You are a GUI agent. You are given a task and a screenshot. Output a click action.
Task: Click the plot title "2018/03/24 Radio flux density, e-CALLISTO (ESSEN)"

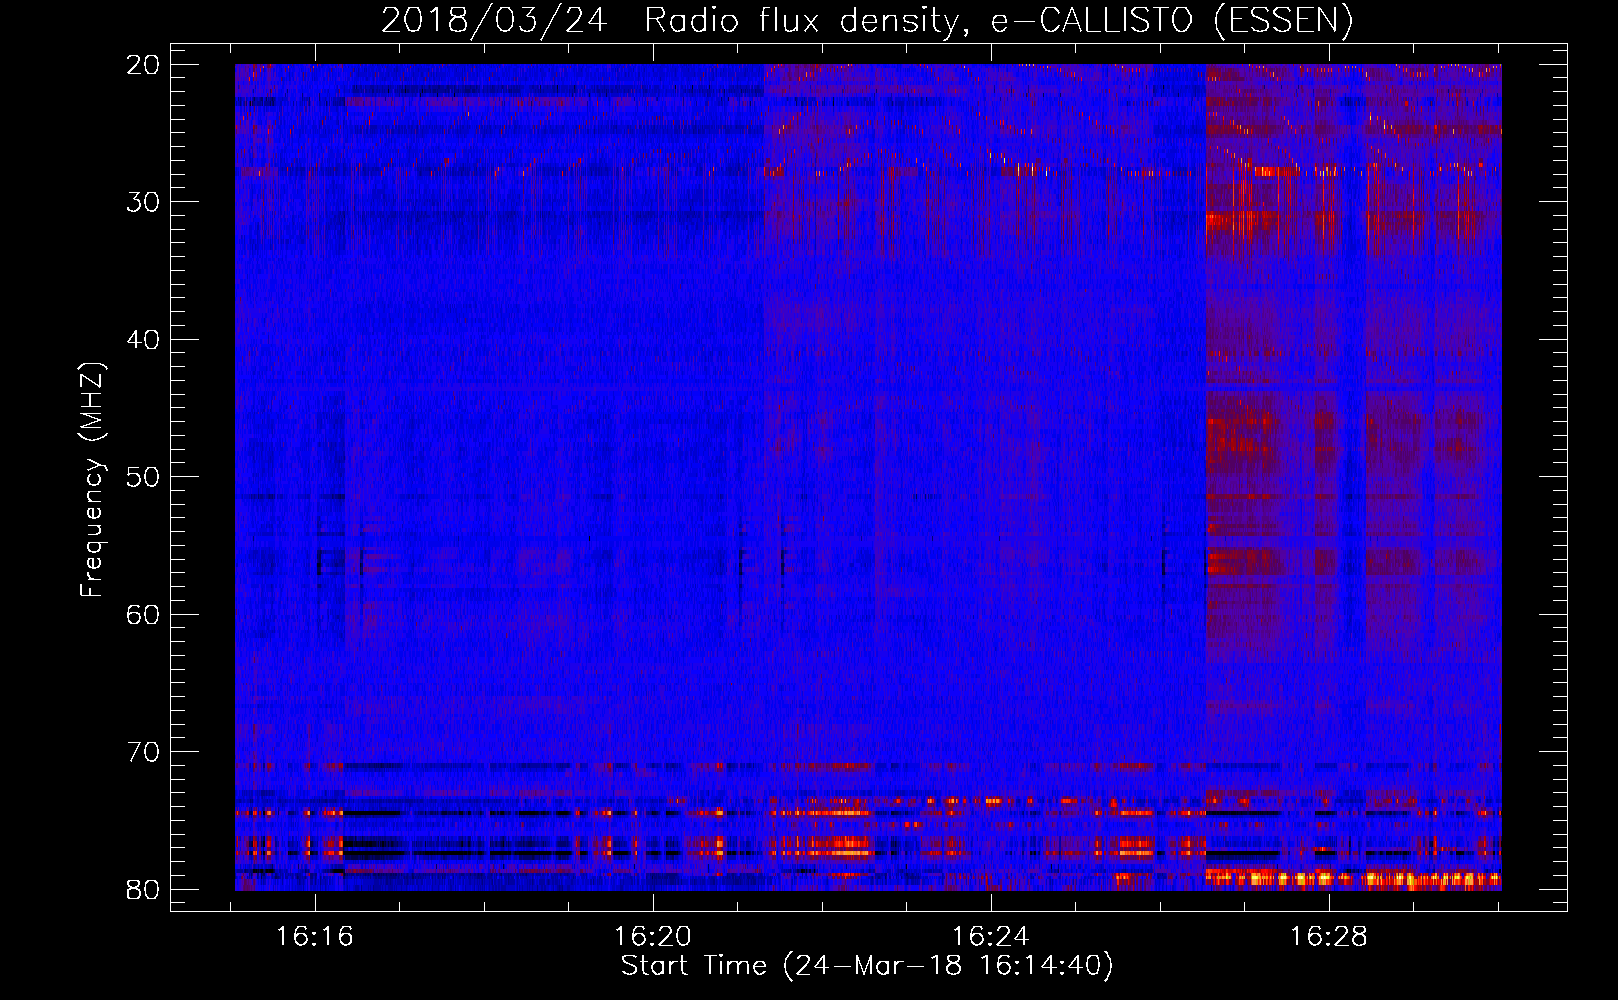click(x=867, y=21)
